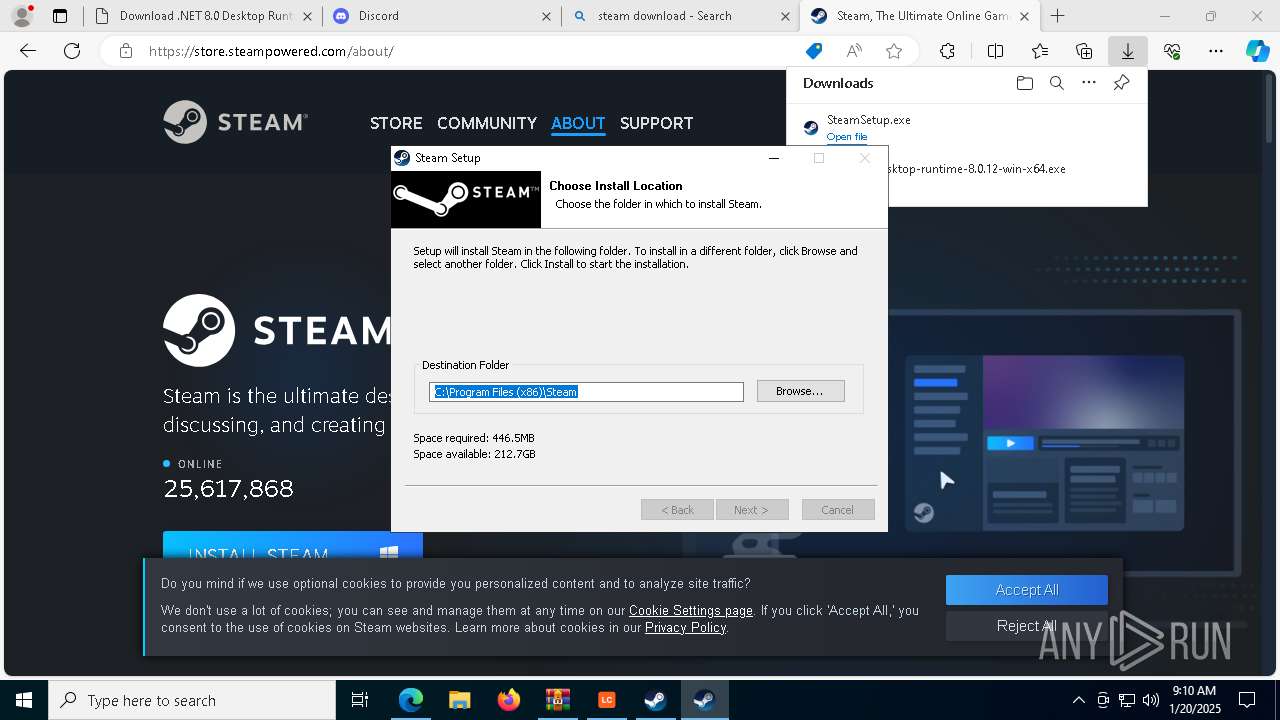Viewport: 1280px width, 720px height.
Task: Open Microsoft Edge from taskbar
Action: (x=411, y=700)
